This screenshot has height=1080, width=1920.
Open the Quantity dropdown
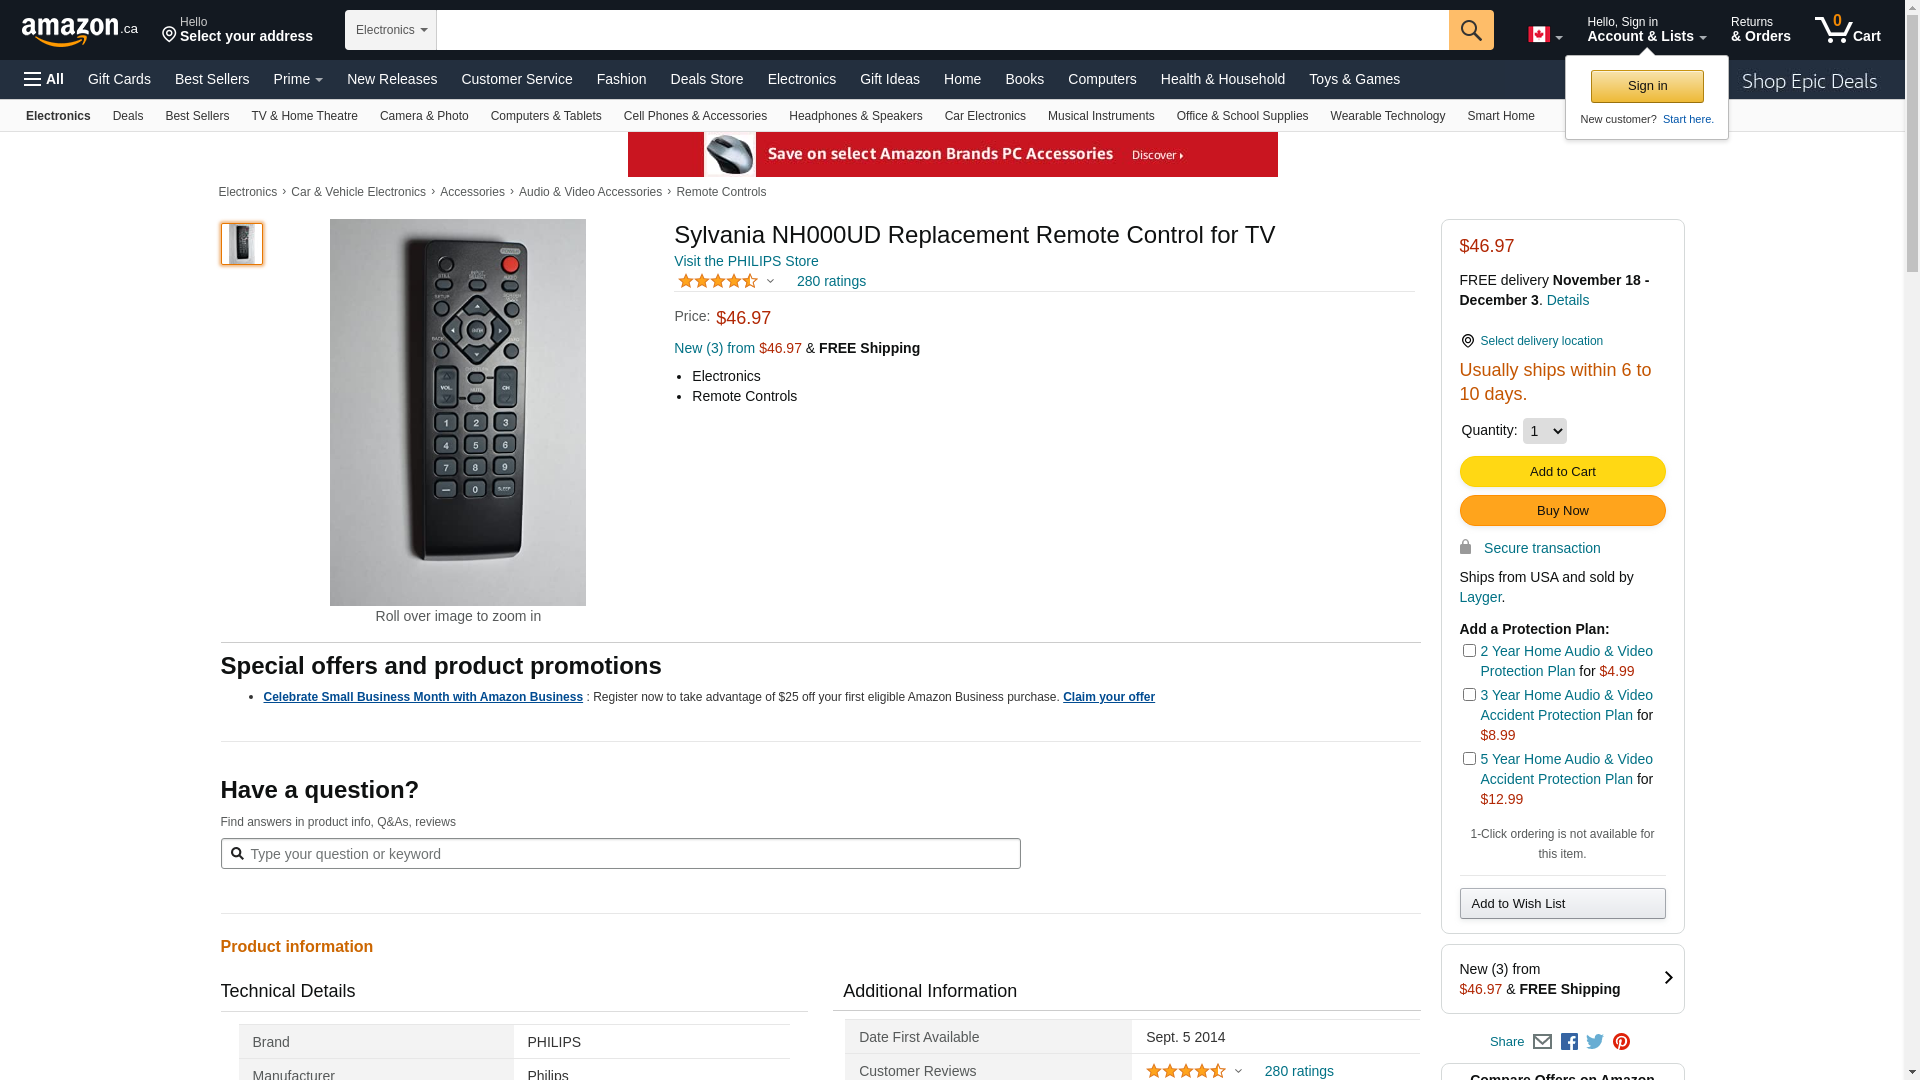coord(1544,431)
